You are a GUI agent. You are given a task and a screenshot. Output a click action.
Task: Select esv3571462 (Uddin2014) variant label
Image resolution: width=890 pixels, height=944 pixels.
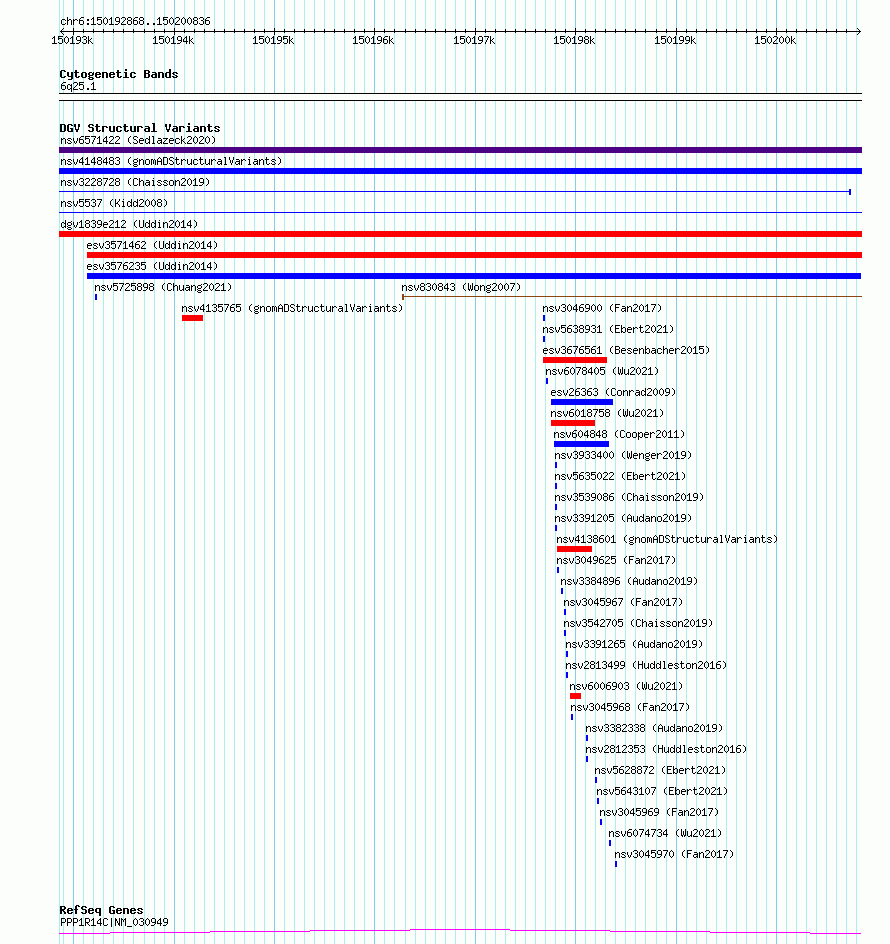pos(152,246)
